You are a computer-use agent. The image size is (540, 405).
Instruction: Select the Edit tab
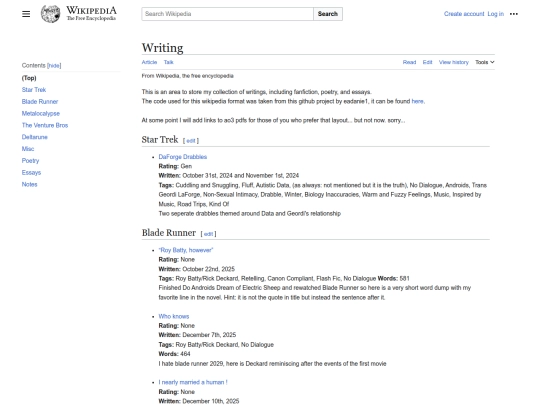click(x=427, y=62)
